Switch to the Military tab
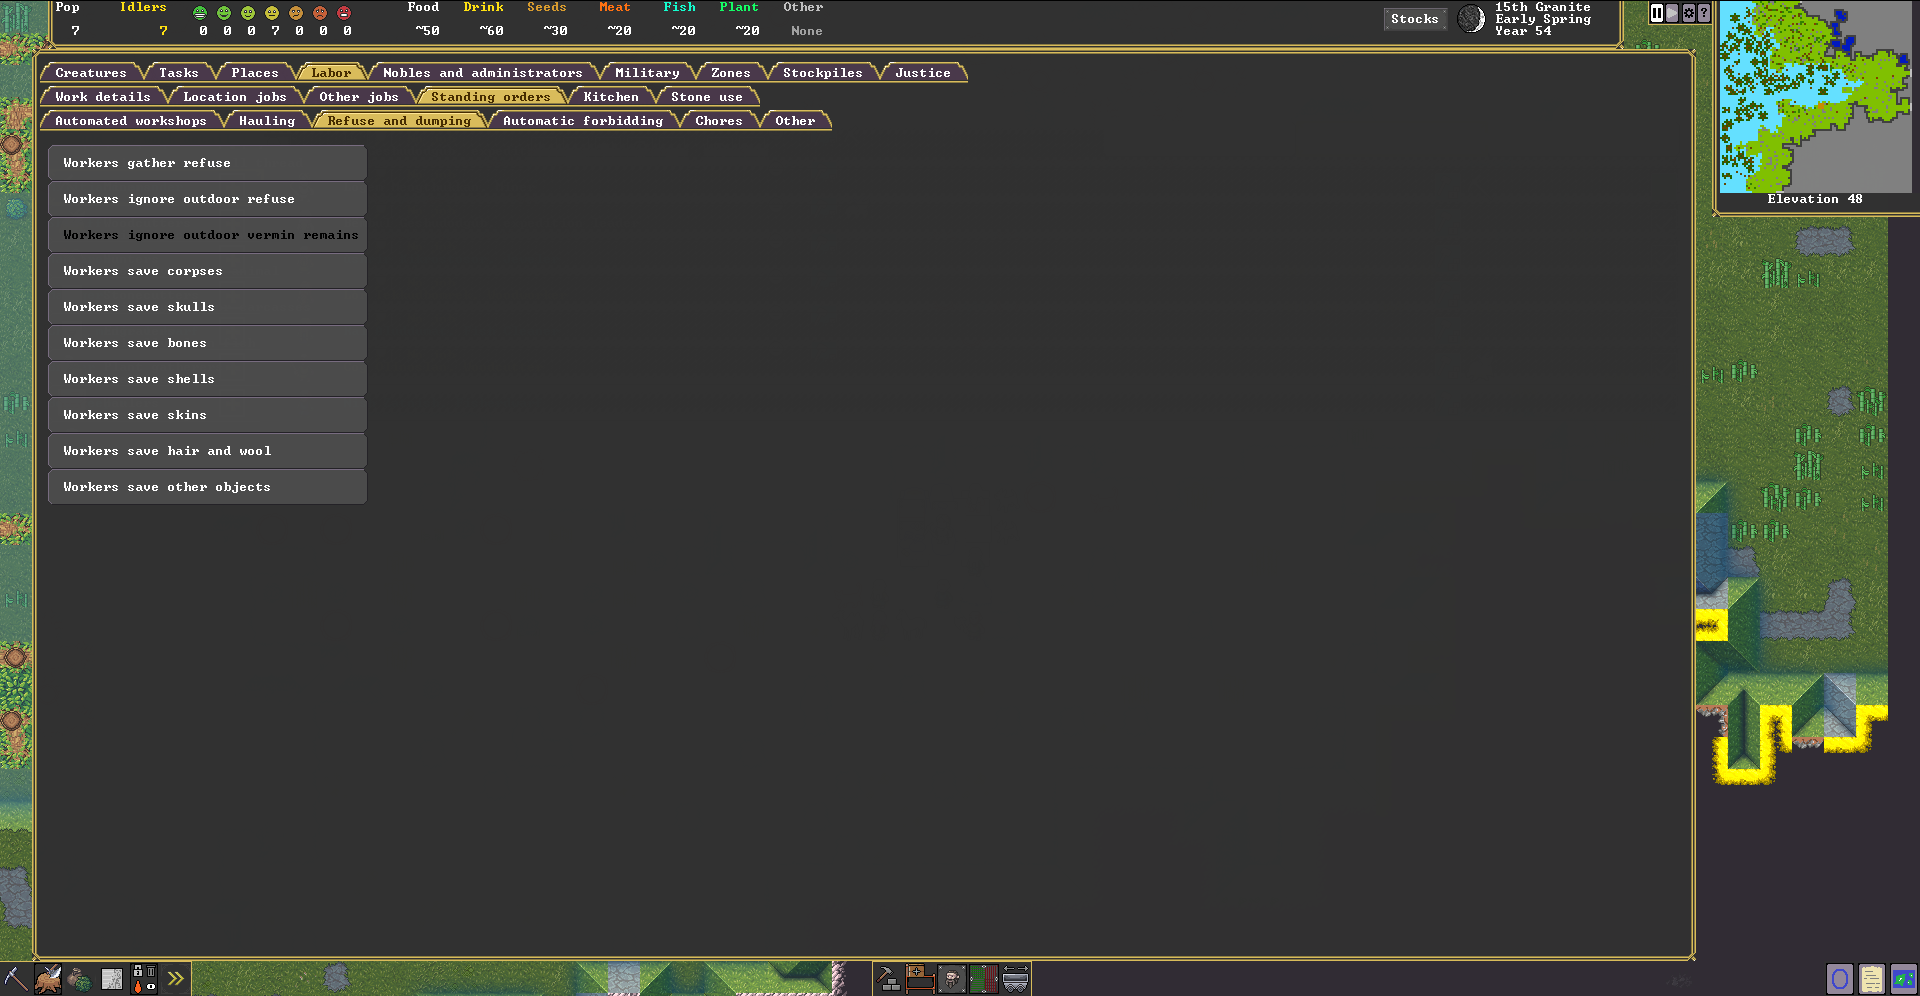This screenshot has width=1920, height=996. 646,73
